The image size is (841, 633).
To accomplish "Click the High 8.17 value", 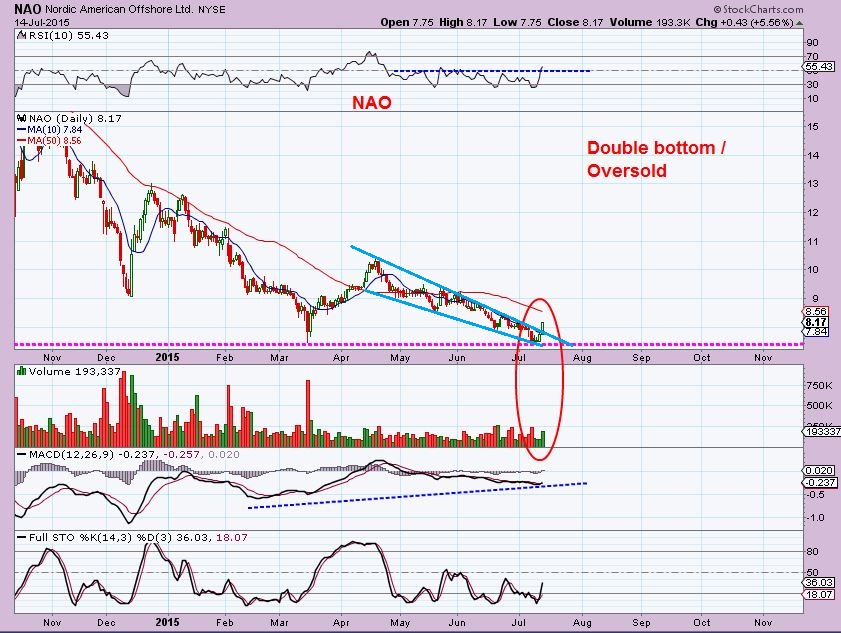I will tap(463, 23).
